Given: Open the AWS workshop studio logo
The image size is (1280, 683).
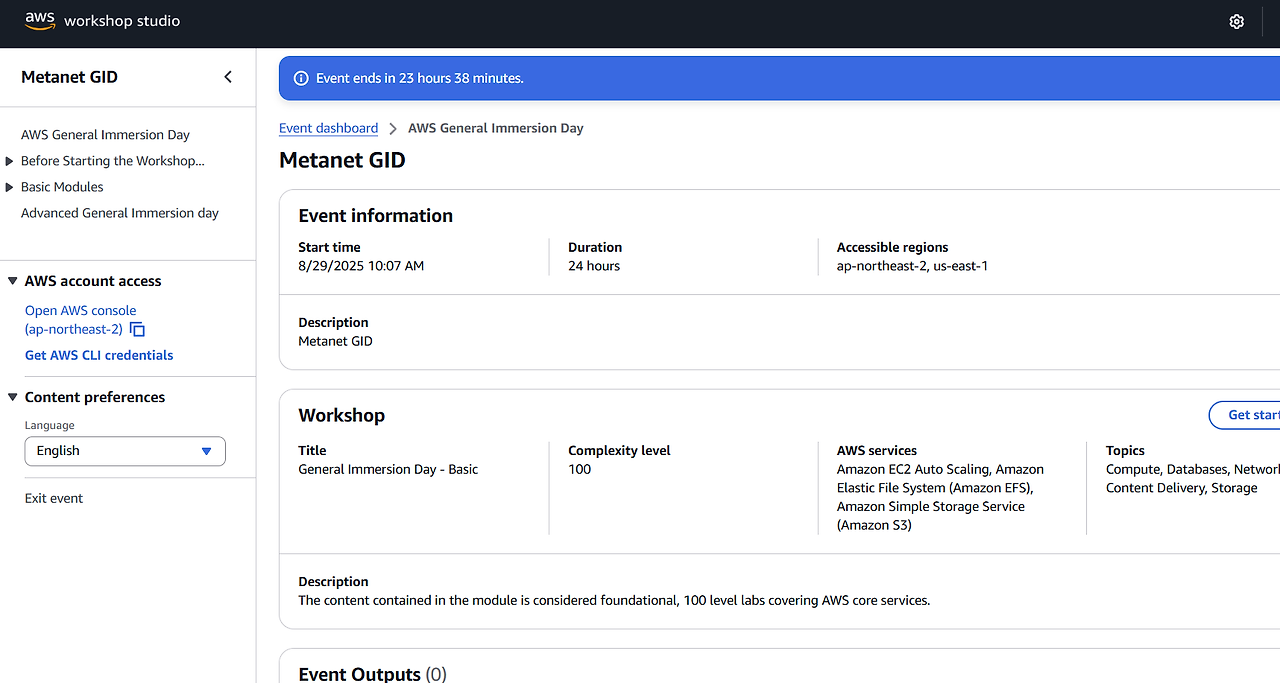Looking at the screenshot, I should [x=102, y=20].
